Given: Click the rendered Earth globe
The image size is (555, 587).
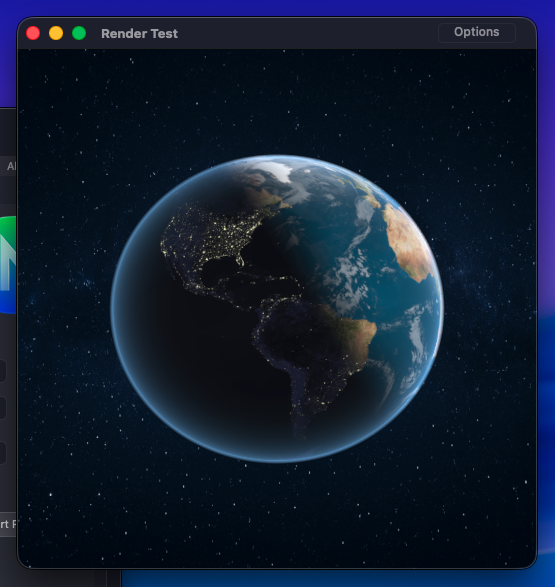Looking at the screenshot, I should click(277, 309).
